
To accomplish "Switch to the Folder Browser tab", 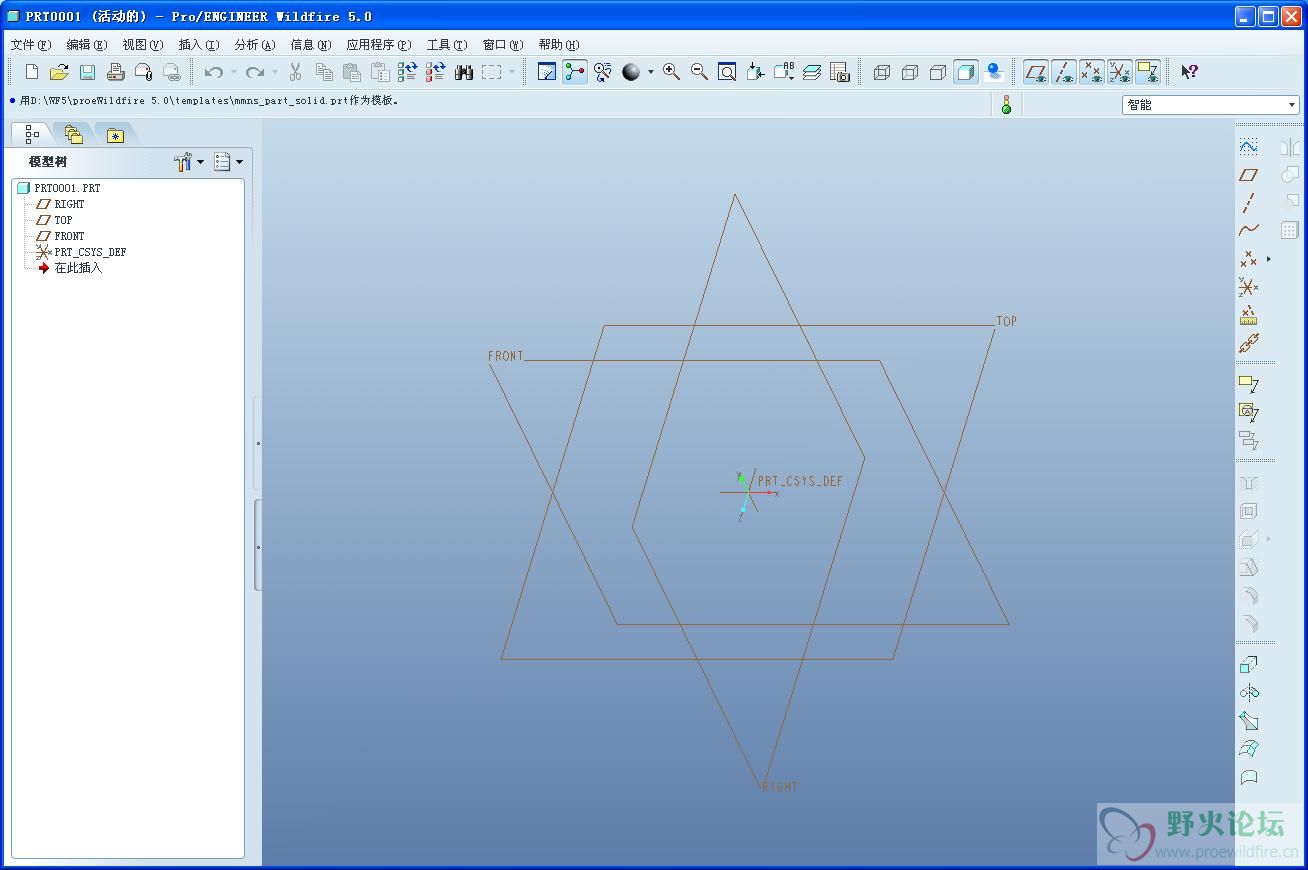I will 73,134.
